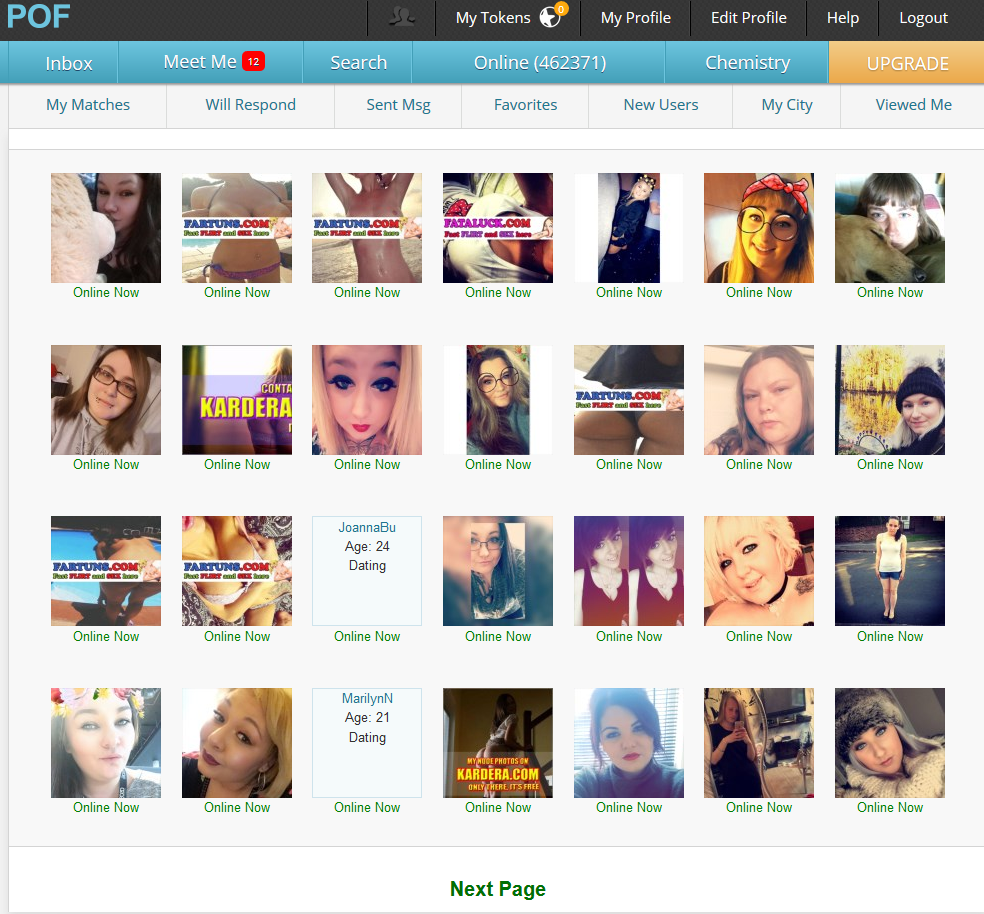Click the user silhouette icon in top bar

[x=402, y=18]
